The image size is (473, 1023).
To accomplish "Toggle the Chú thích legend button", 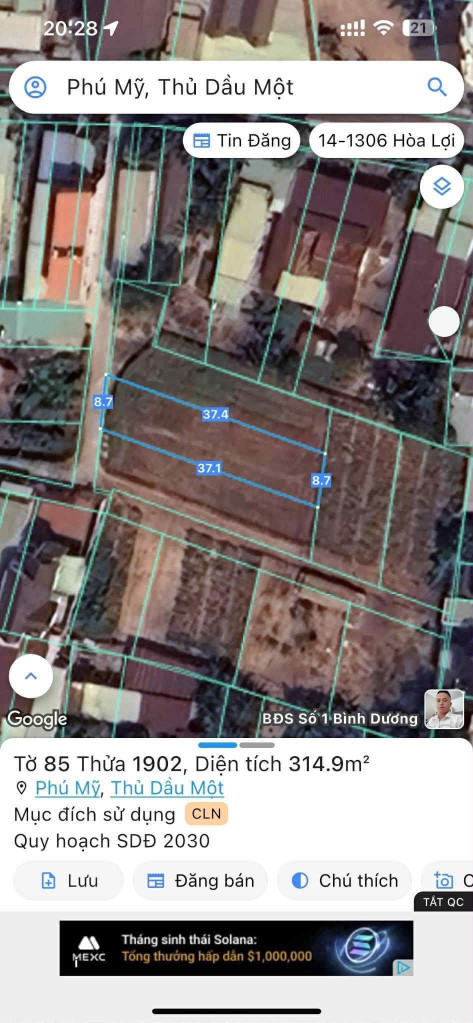I will 344,880.
